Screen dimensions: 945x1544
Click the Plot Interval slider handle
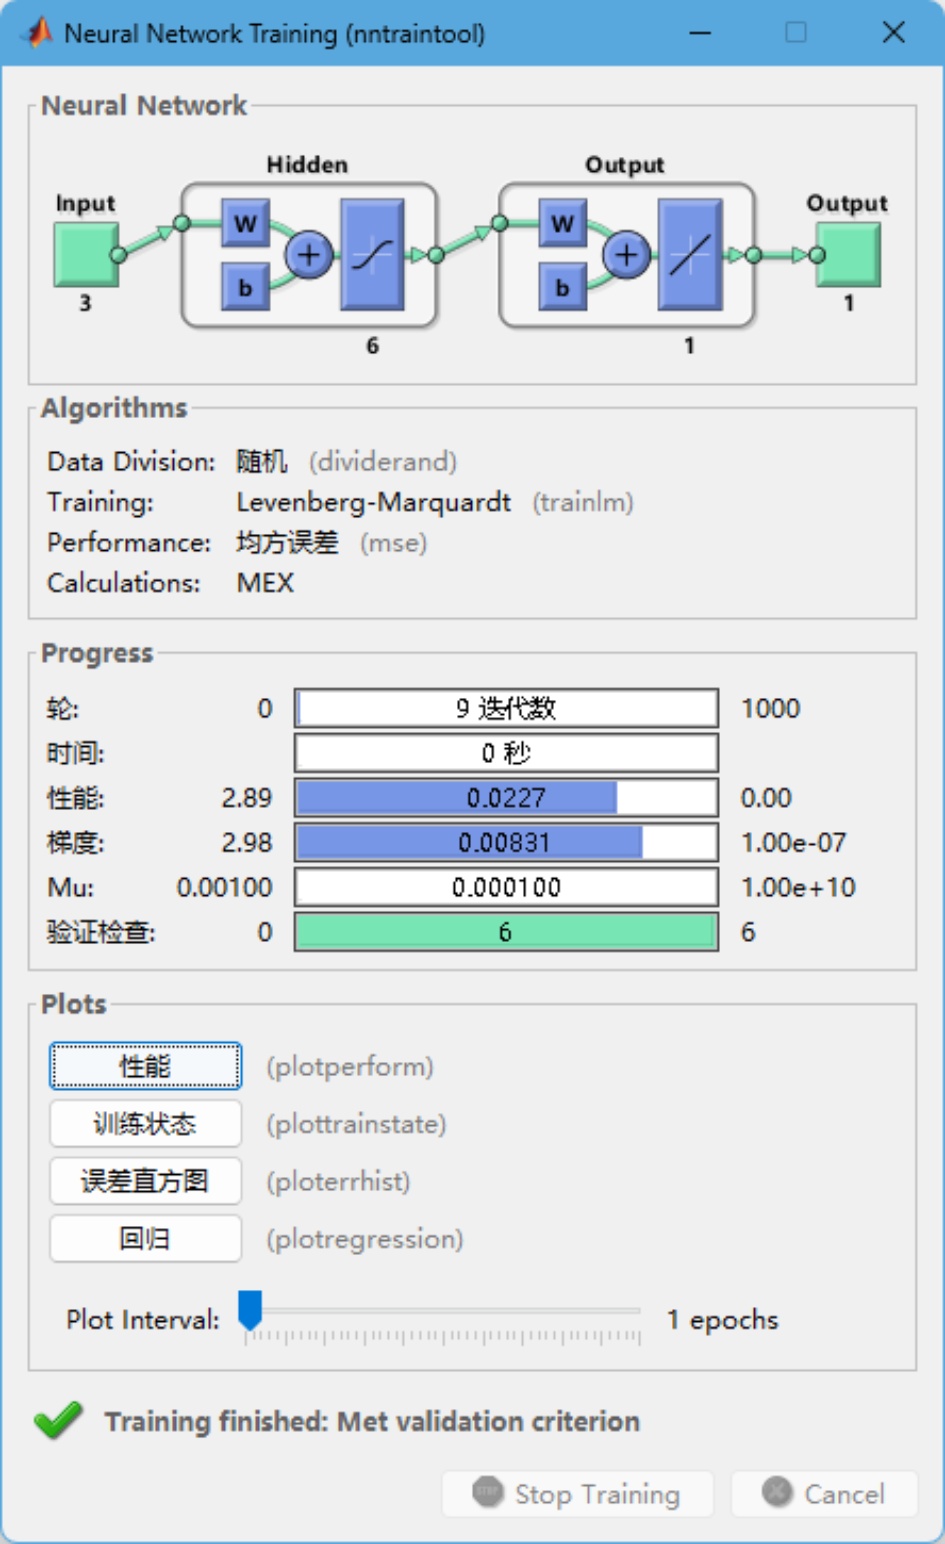250,1310
